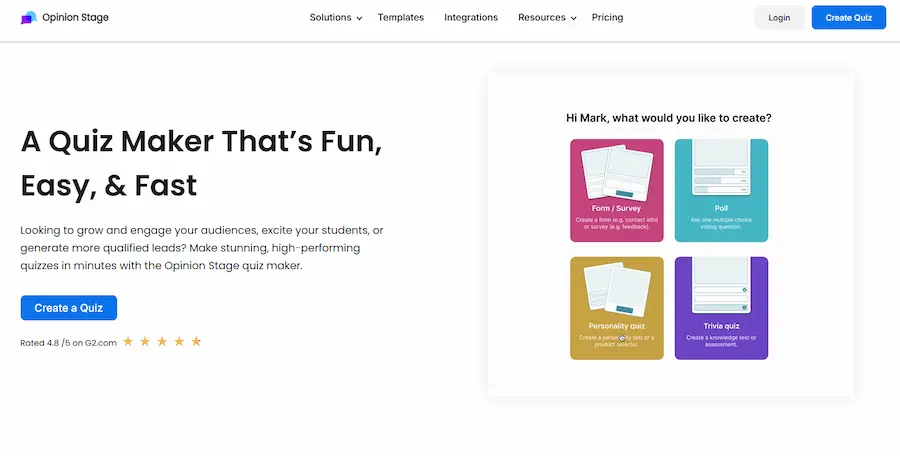
Task: Click the Opinion Stage logo icon
Action: click(28, 17)
